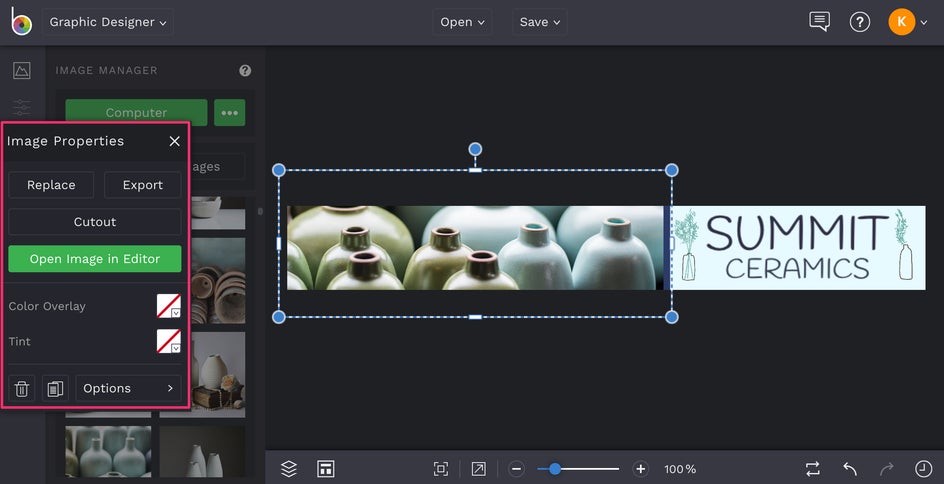Click the fit to screen icon
The height and width of the screenshot is (484, 944).
(x=441, y=469)
